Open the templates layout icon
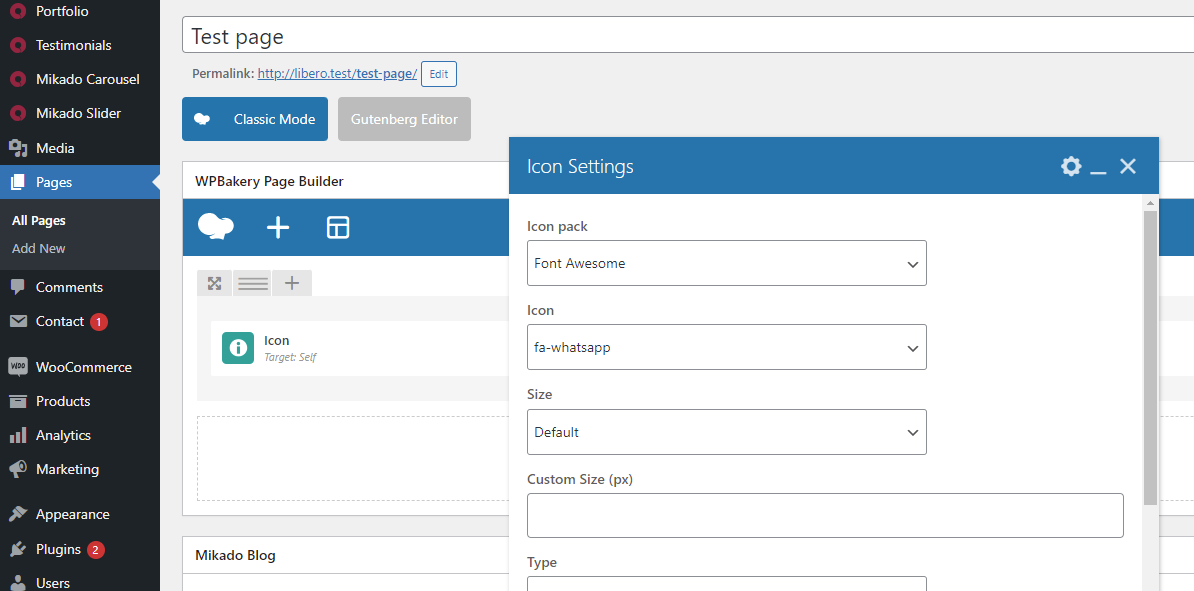 click(337, 227)
